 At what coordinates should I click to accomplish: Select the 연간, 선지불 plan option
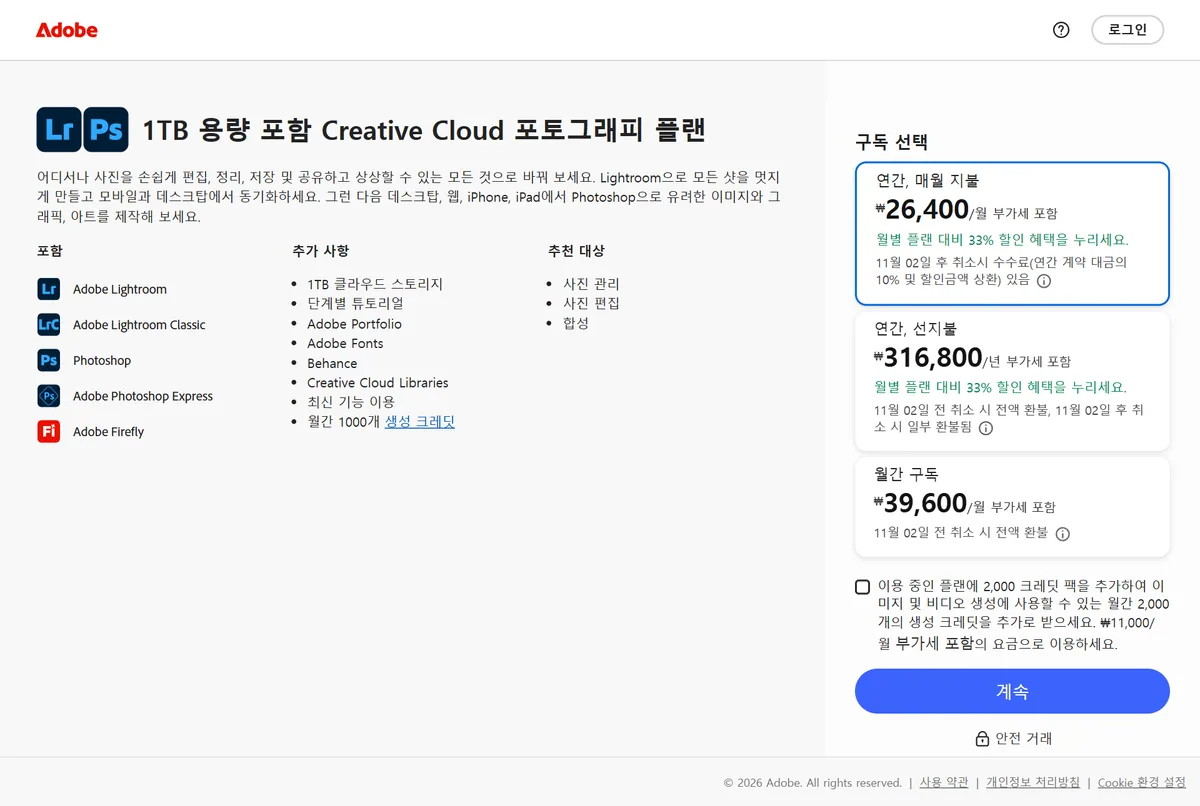[x=1012, y=381]
